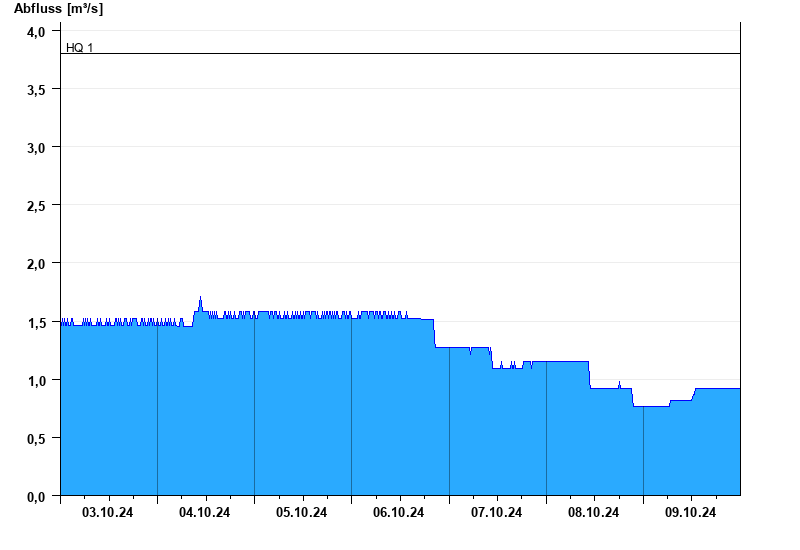This screenshot has height=550, width=800.
Task: Click the highest discharge peak near 04.10.24
Action: pyautogui.click(x=200, y=298)
